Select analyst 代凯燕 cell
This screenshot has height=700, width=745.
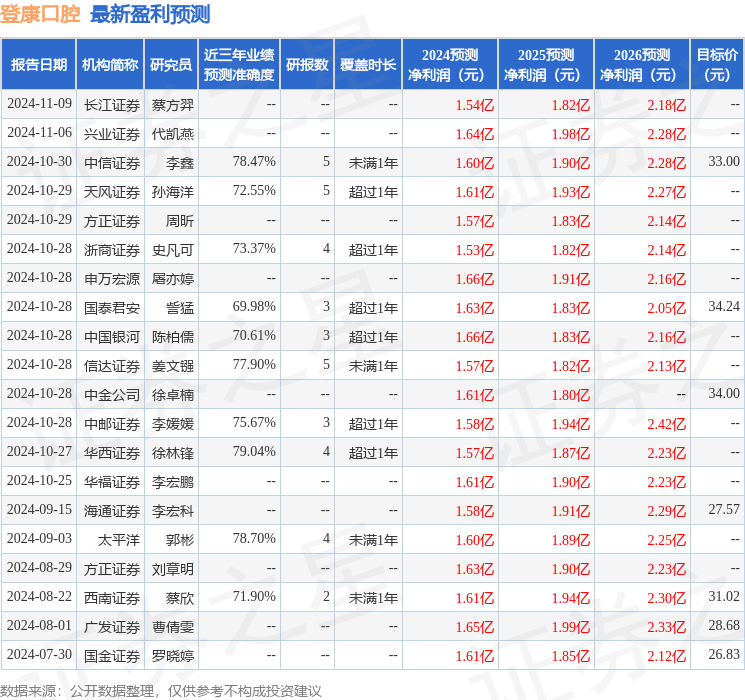pyautogui.click(x=173, y=134)
